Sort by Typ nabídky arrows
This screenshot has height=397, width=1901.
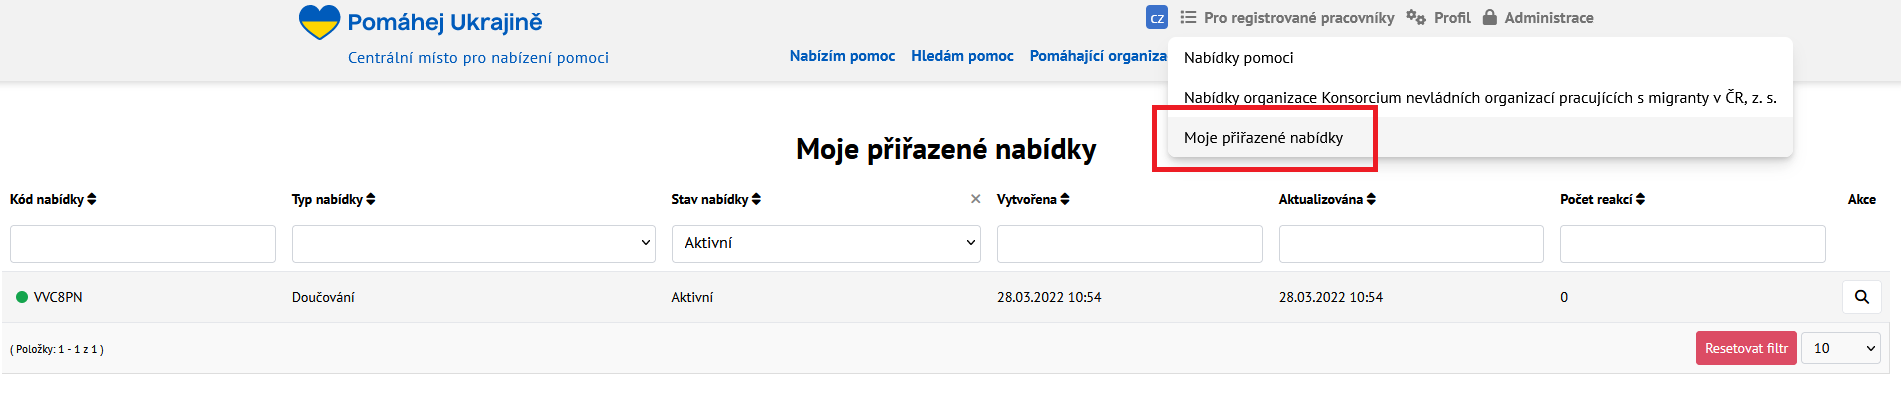pos(371,200)
